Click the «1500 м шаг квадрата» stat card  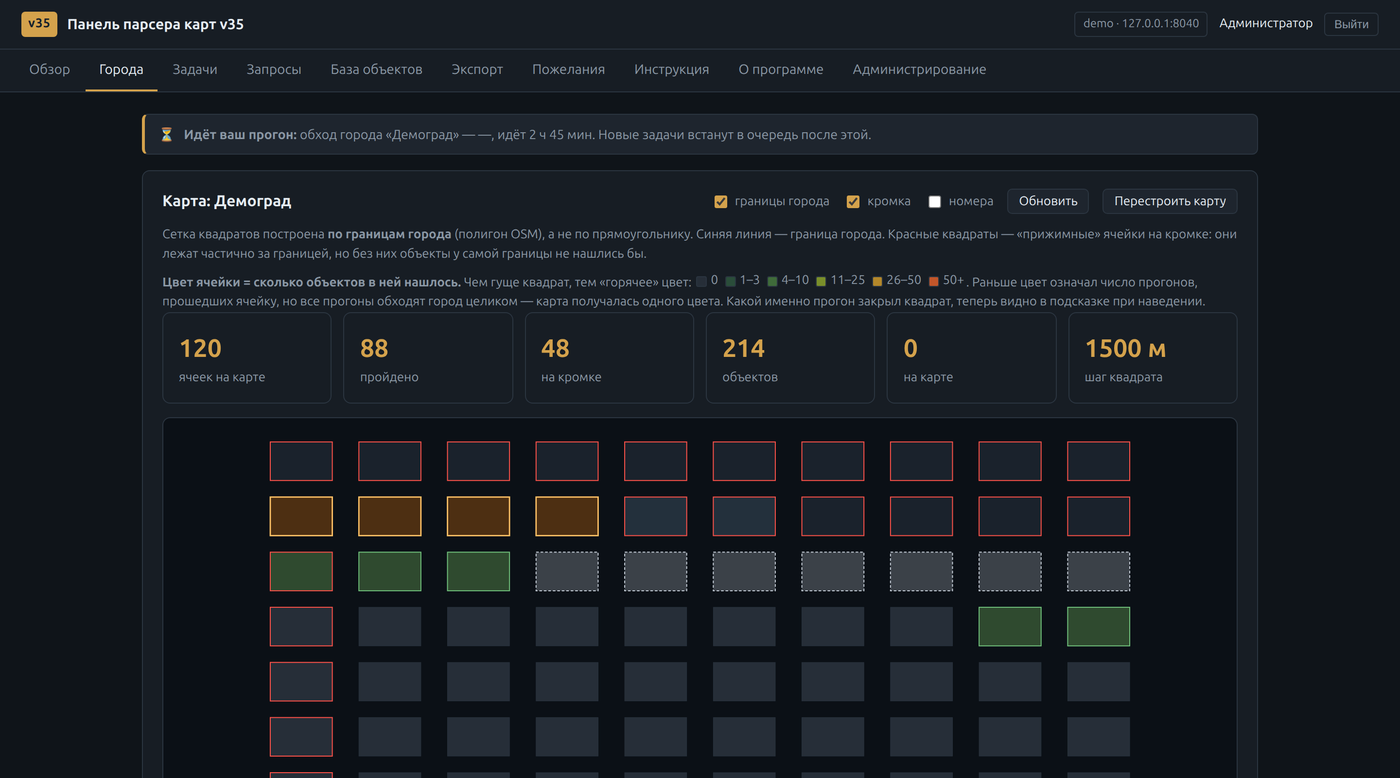pyautogui.click(x=1153, y=358)
